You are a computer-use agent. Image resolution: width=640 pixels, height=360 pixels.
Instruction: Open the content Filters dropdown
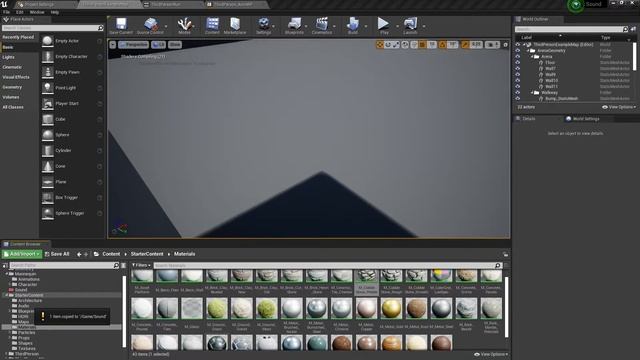click(141, 265)
